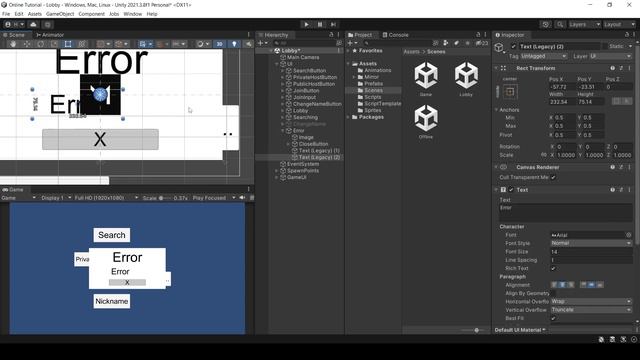Open the GameObject menu
The image size is (640, 360).
pos(60,14)
